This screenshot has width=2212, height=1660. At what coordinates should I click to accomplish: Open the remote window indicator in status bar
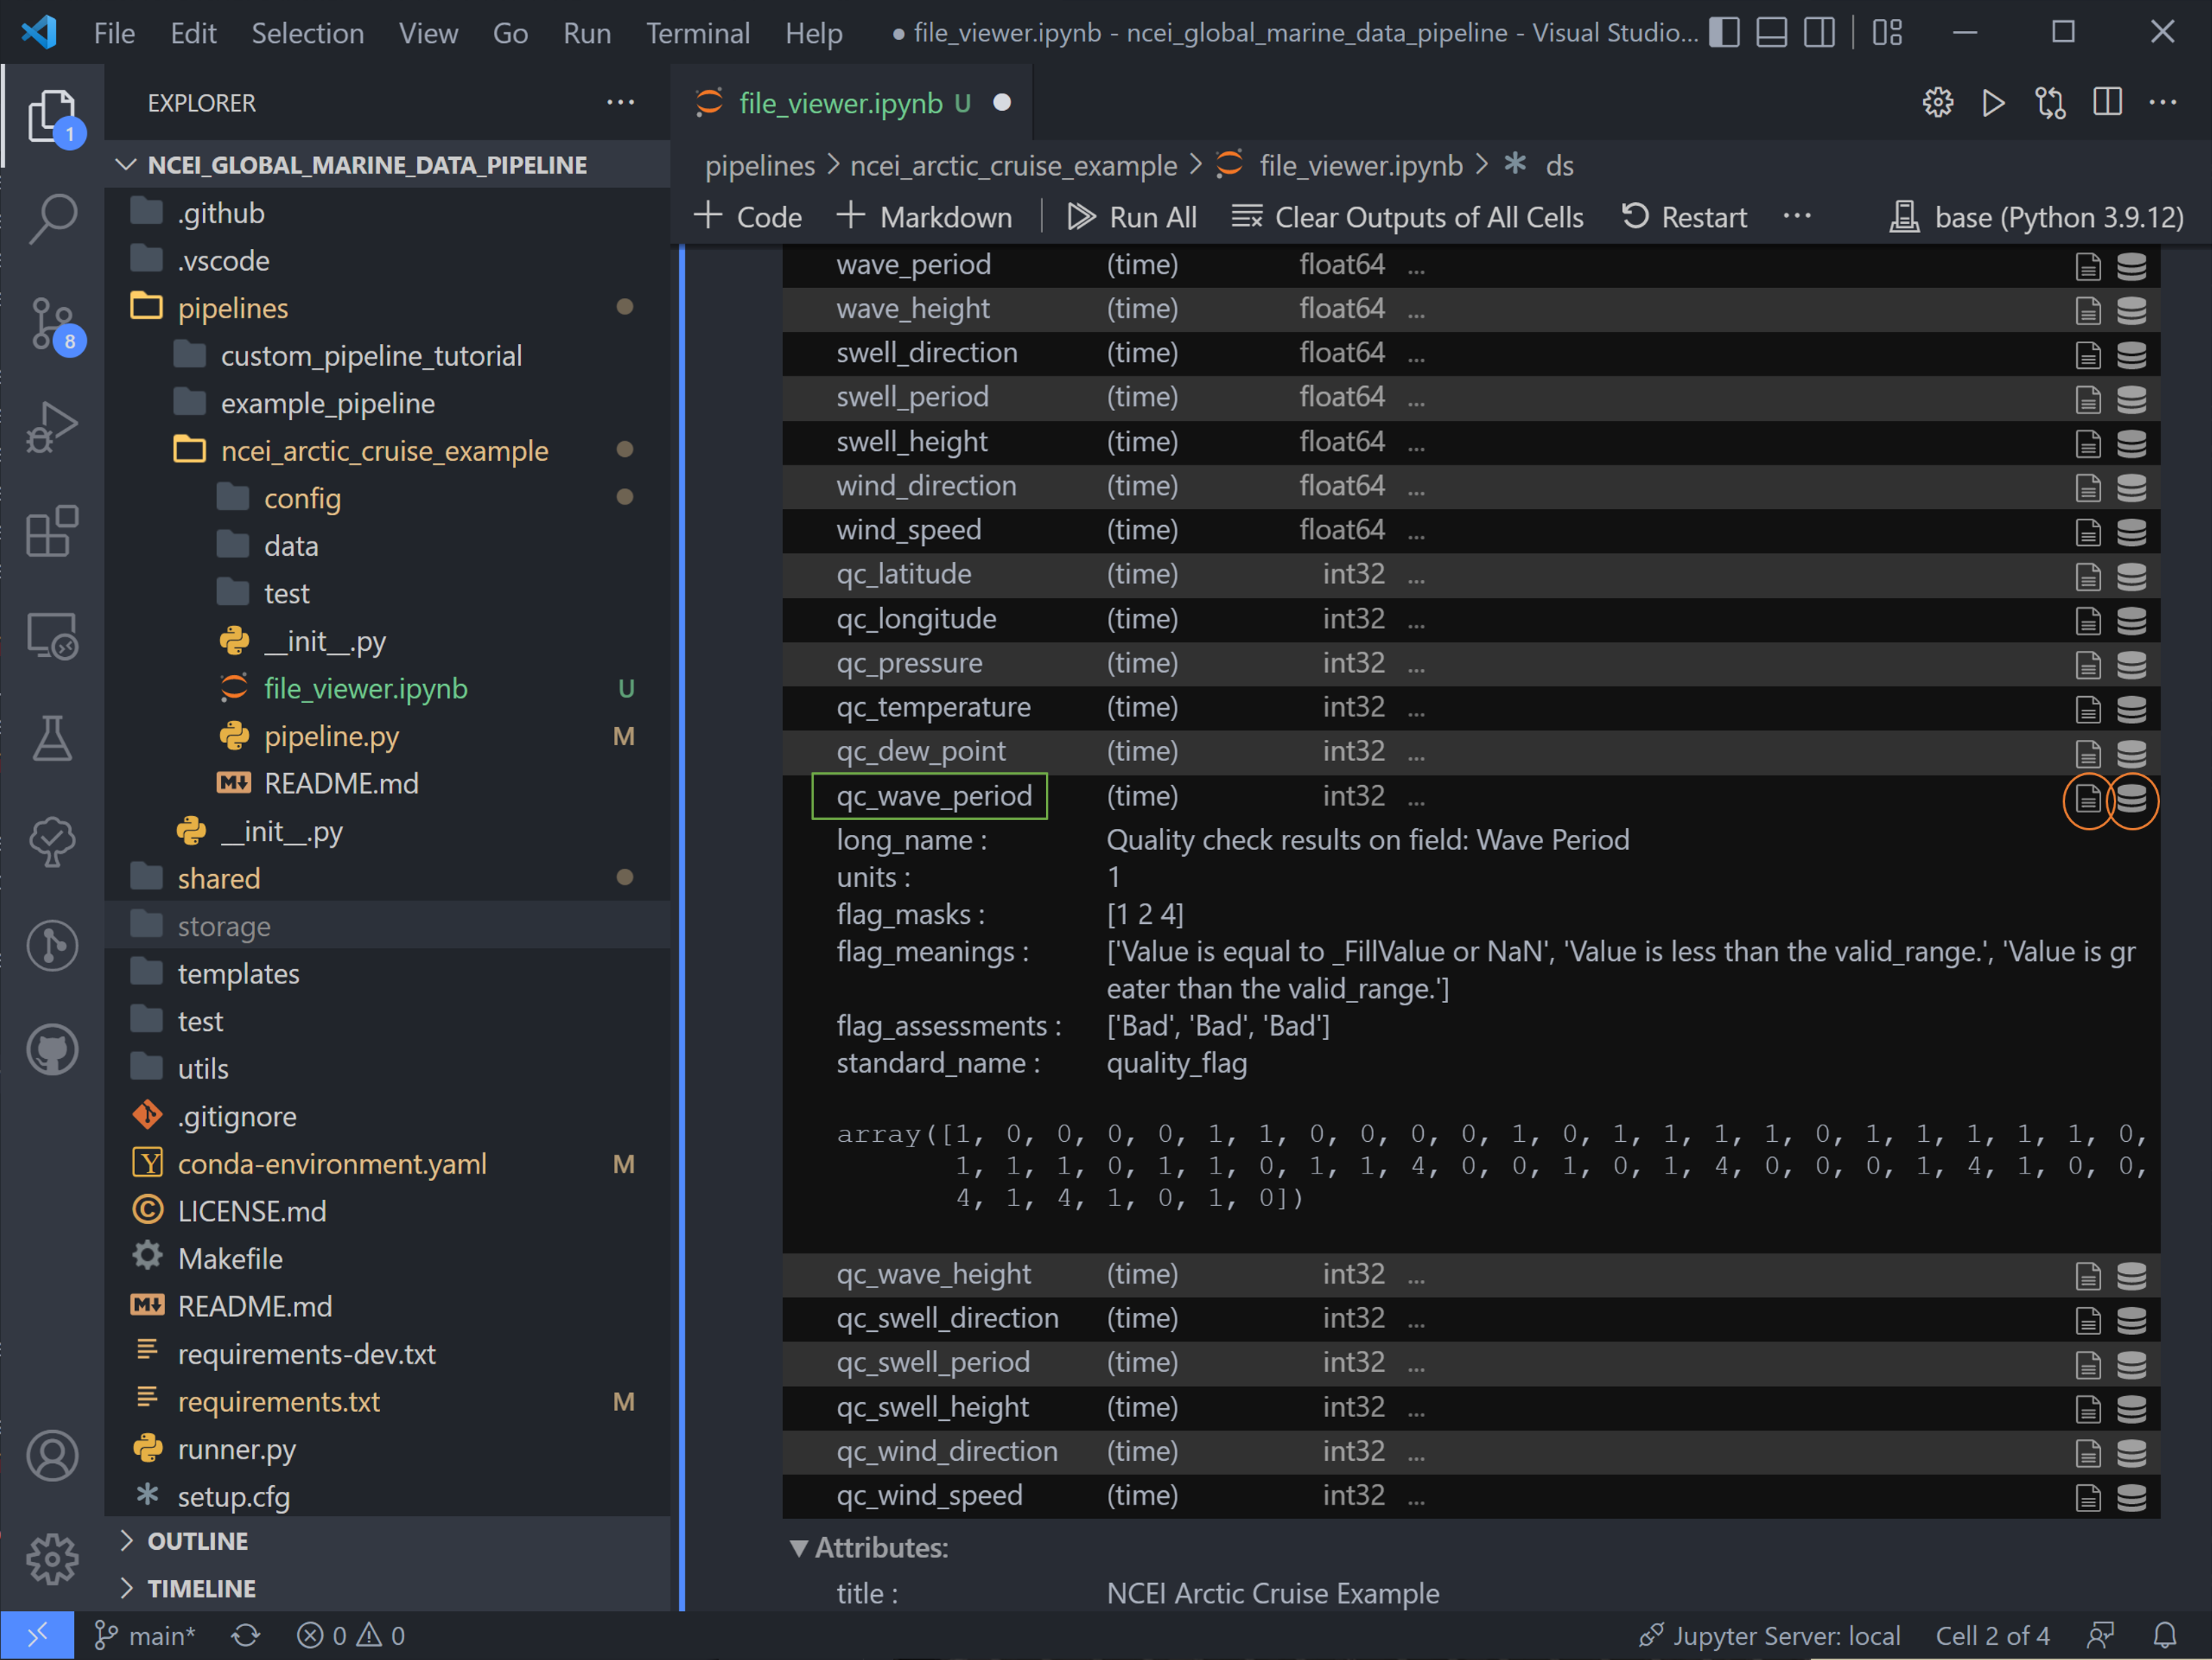tap(37, 1635)
